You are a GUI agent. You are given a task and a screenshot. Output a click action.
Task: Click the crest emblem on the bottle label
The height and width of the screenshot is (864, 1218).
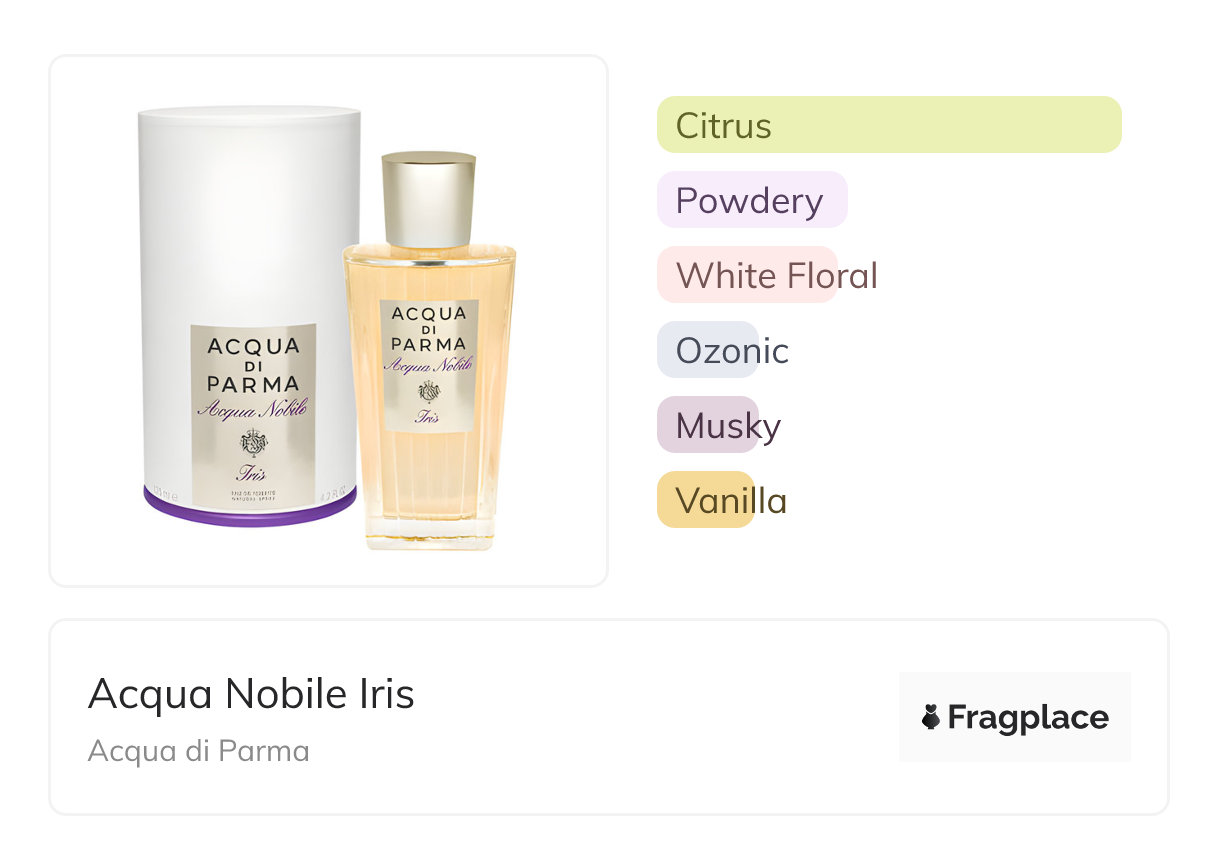tap(429, 392)
